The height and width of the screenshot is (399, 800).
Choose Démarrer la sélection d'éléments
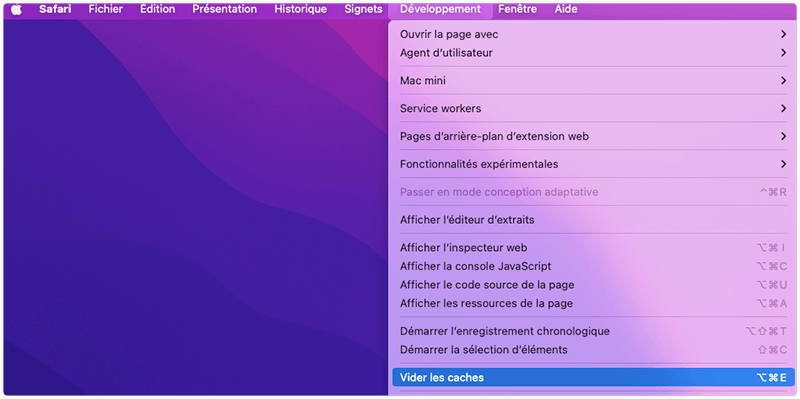click(x=593, y=350)
